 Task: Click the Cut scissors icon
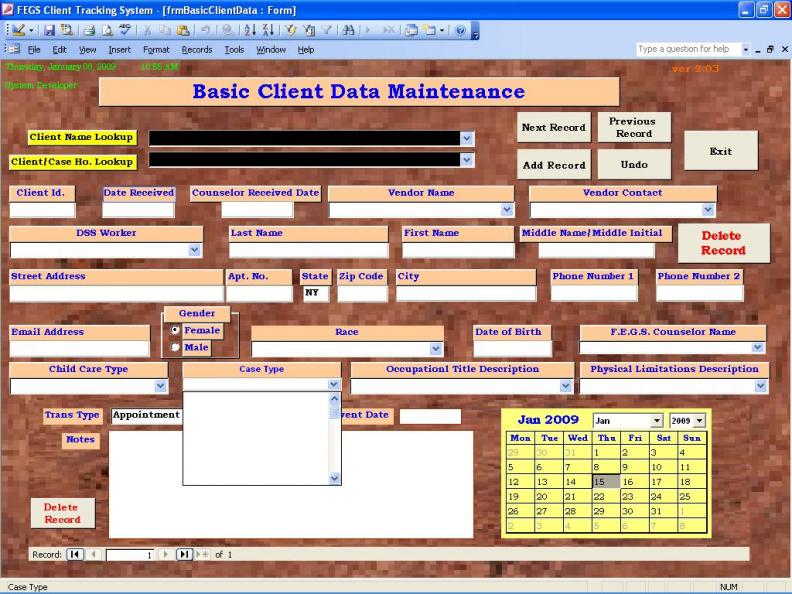coord(147,30)
